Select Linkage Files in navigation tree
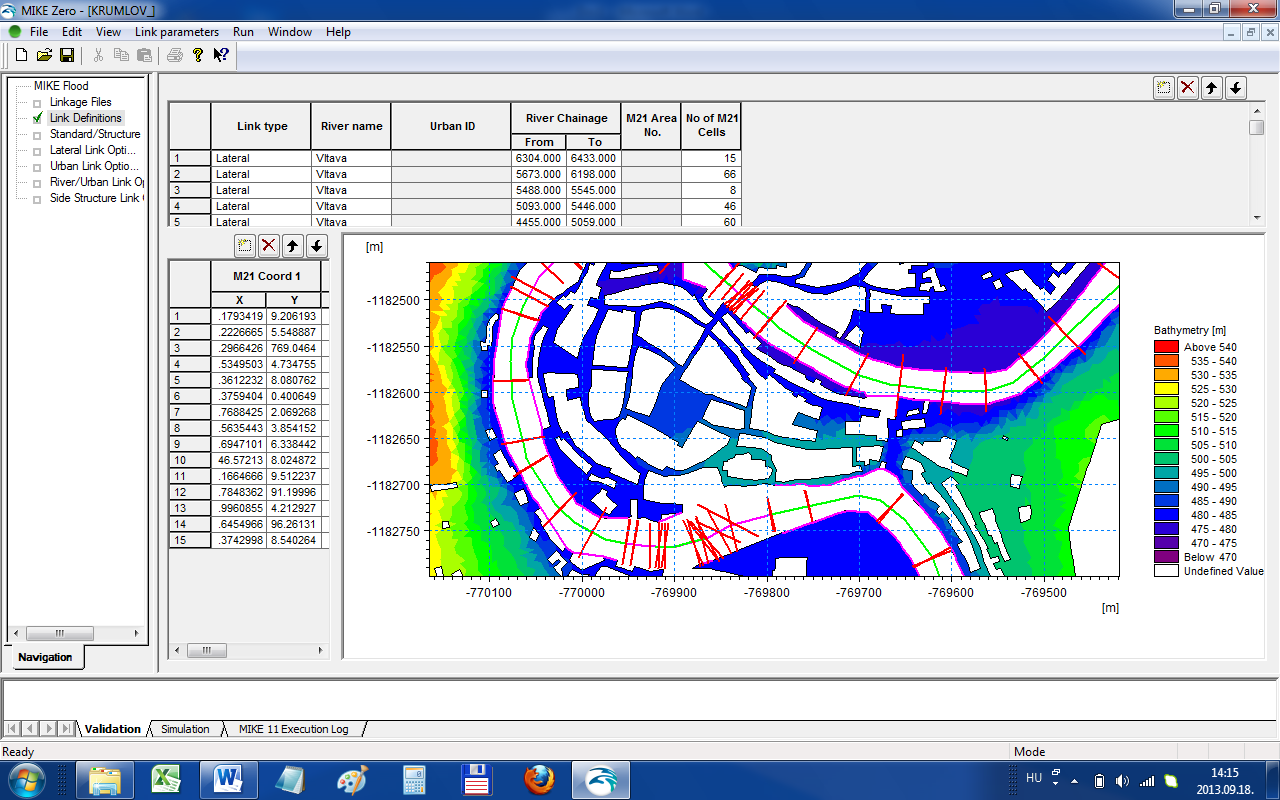The image size is (1280, 800). (x=81, y=102)
